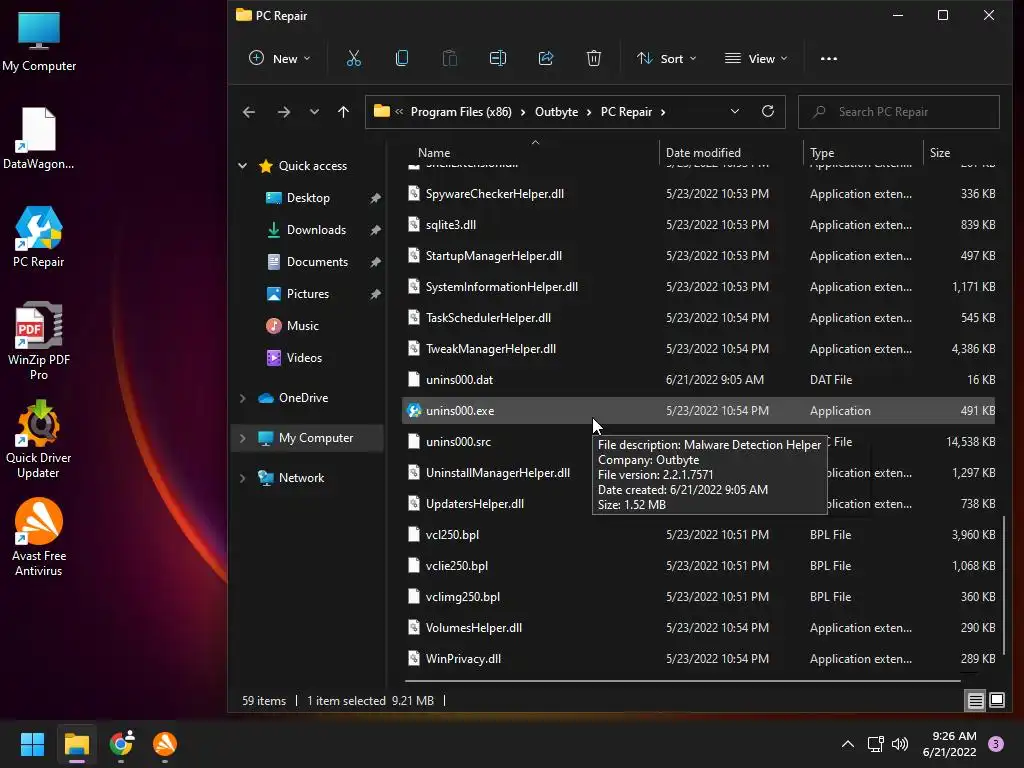This screenshot has height=768, width=1024.
Task: Click the Cut scissors icon in toolbar
Action: (353, 59)
